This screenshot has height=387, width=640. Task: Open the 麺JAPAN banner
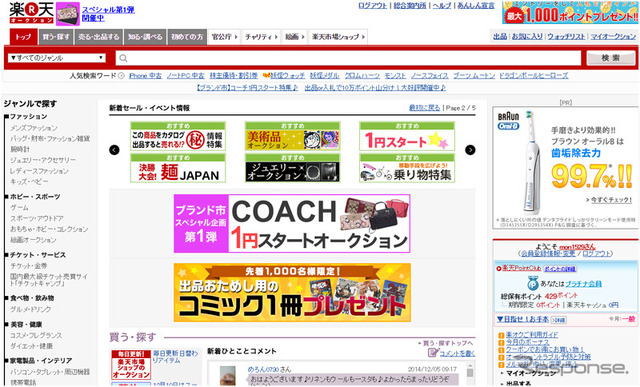178,168
